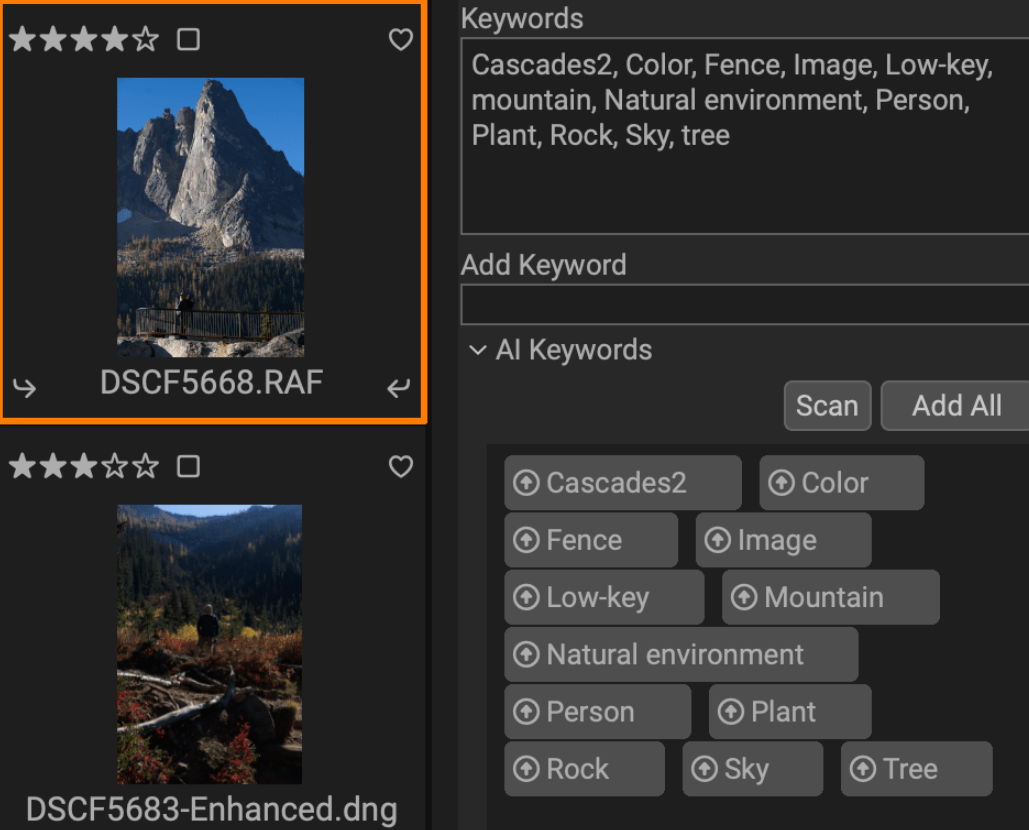The image size is (1029, 830).
Task: Click the Scan button
Action: [x=828, y=405]
